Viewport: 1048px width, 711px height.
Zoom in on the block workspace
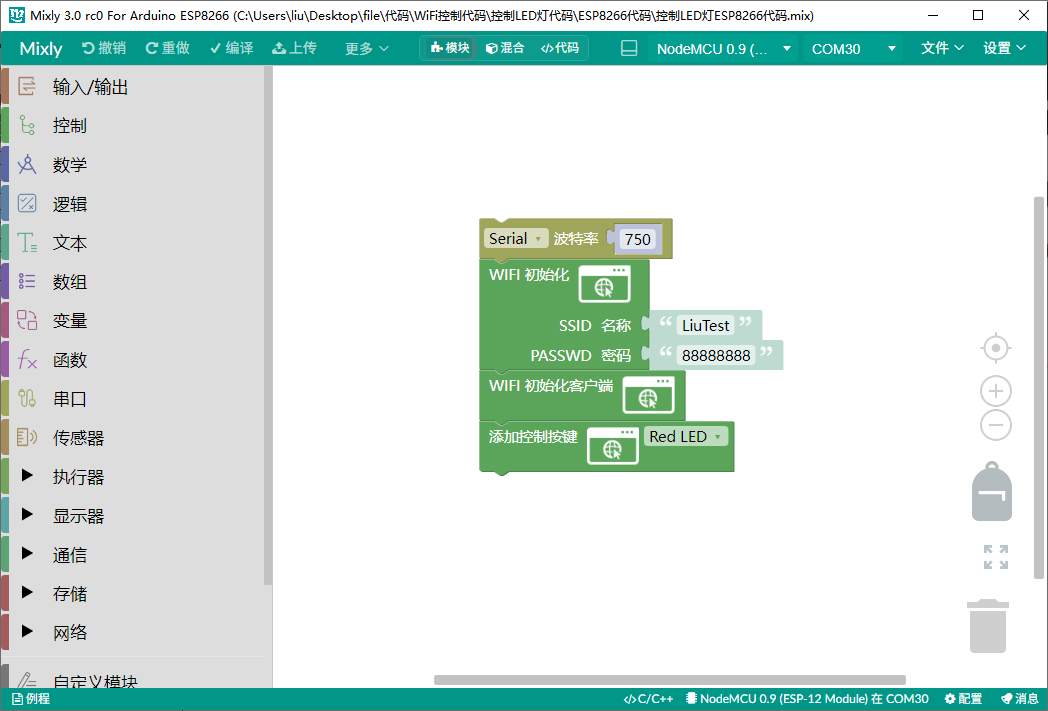click(995, 391)
